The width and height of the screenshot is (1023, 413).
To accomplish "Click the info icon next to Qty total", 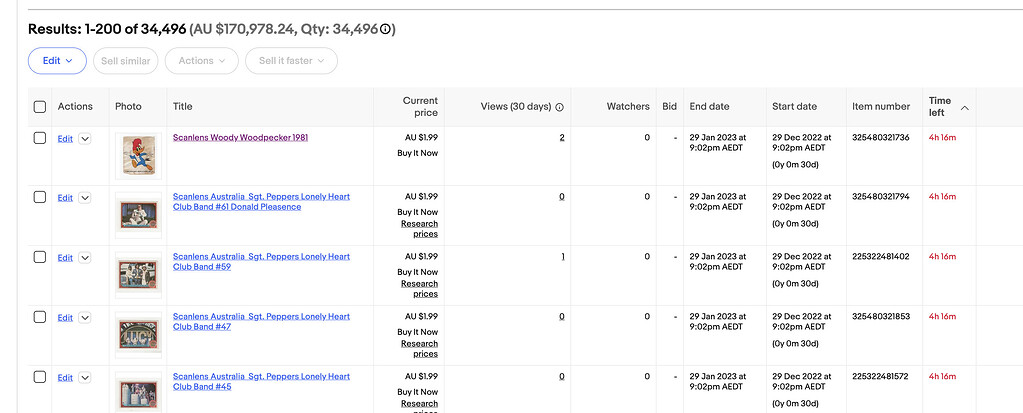I will 386,29.
